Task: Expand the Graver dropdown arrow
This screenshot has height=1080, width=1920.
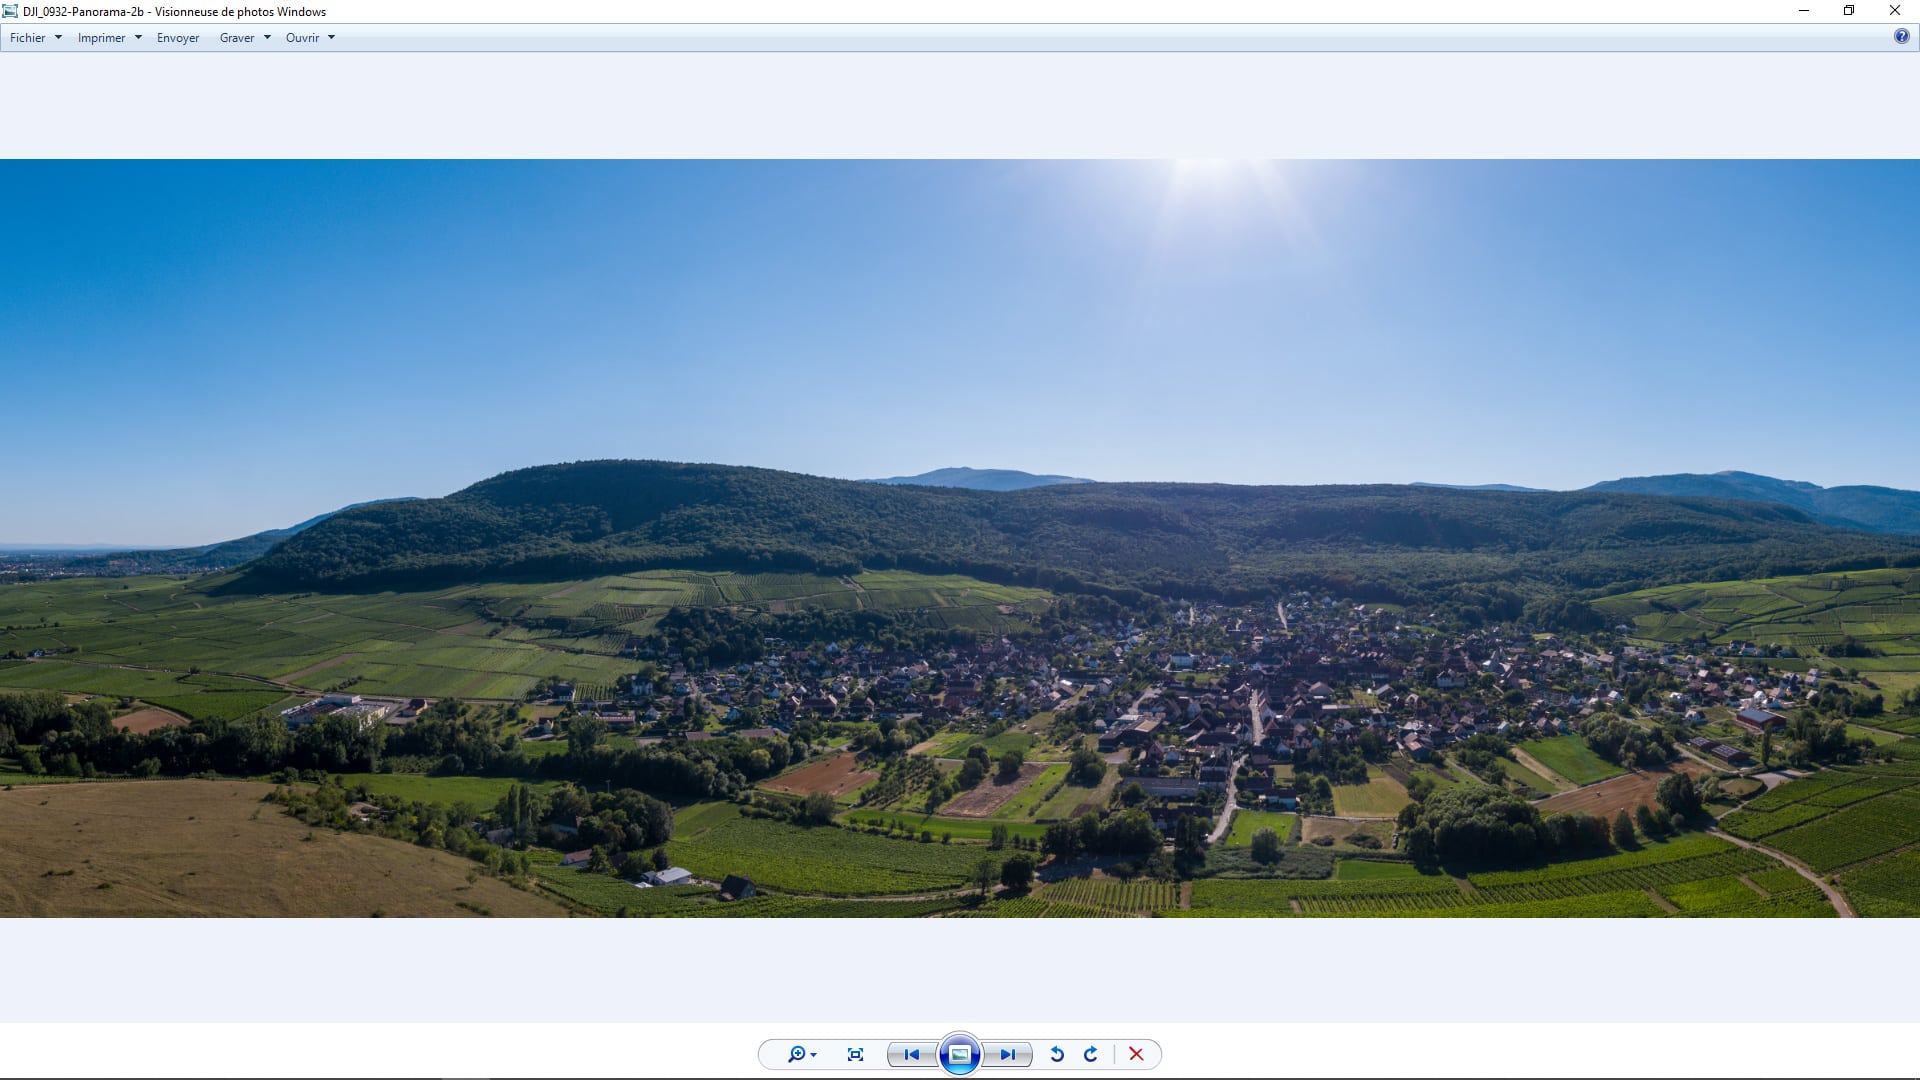Action: click(267, 38)
